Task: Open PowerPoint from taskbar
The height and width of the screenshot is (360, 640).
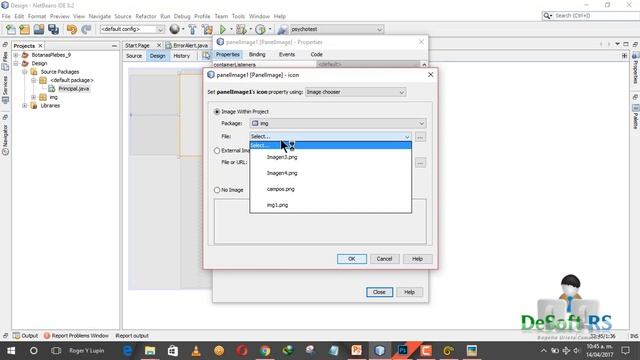Action: tap(357, 351)
